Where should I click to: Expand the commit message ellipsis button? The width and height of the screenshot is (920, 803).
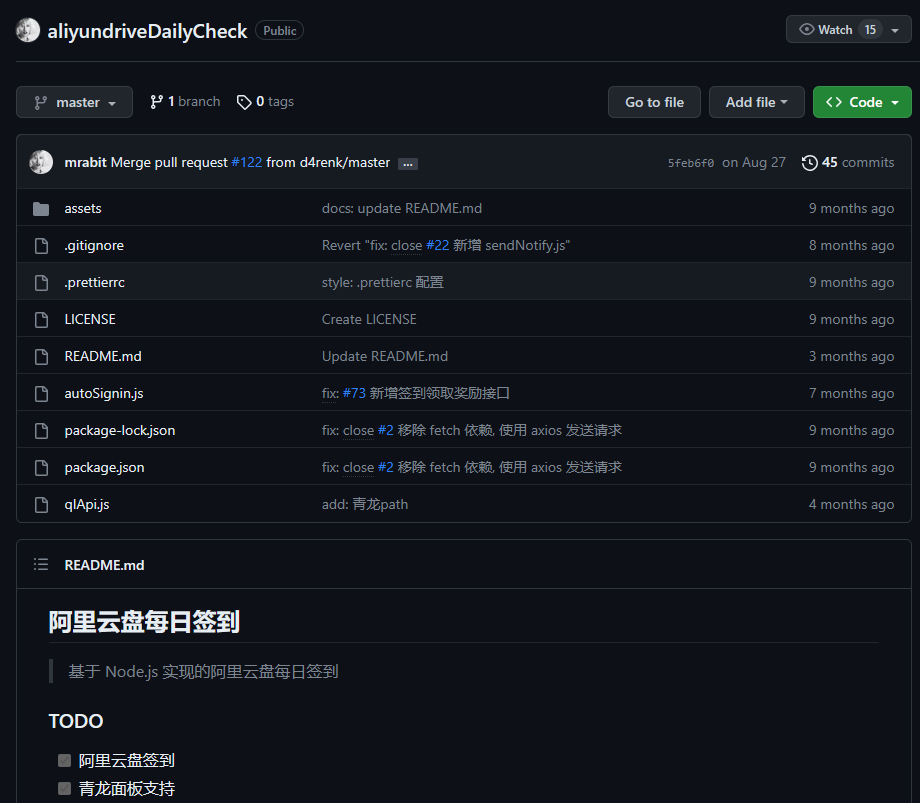(x=408, y=164)
